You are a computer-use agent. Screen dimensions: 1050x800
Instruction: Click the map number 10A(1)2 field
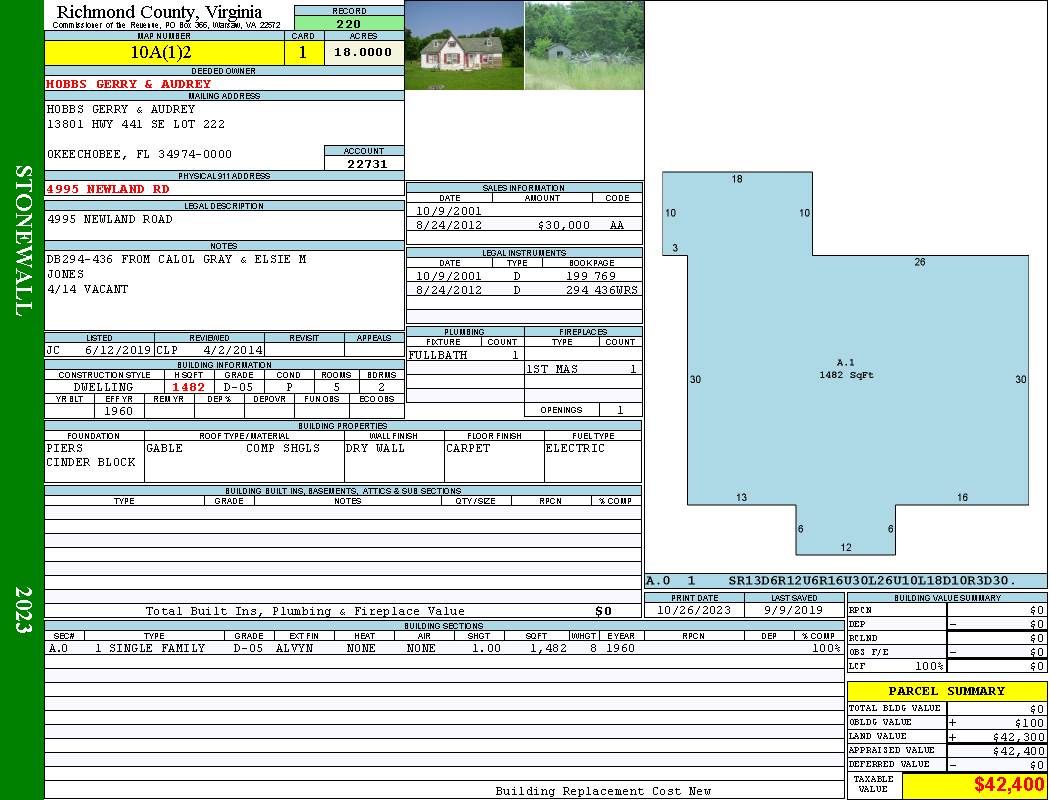tap(164, 52)
